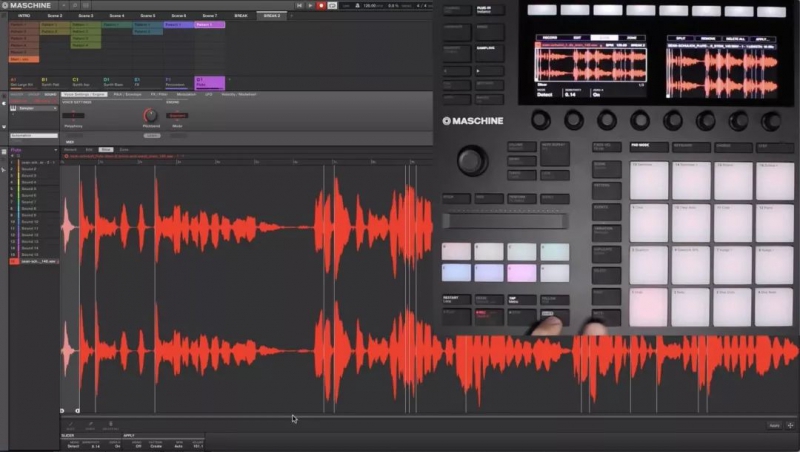Click the icon right of Apply

pyautogui.click(x=790, y=425)
